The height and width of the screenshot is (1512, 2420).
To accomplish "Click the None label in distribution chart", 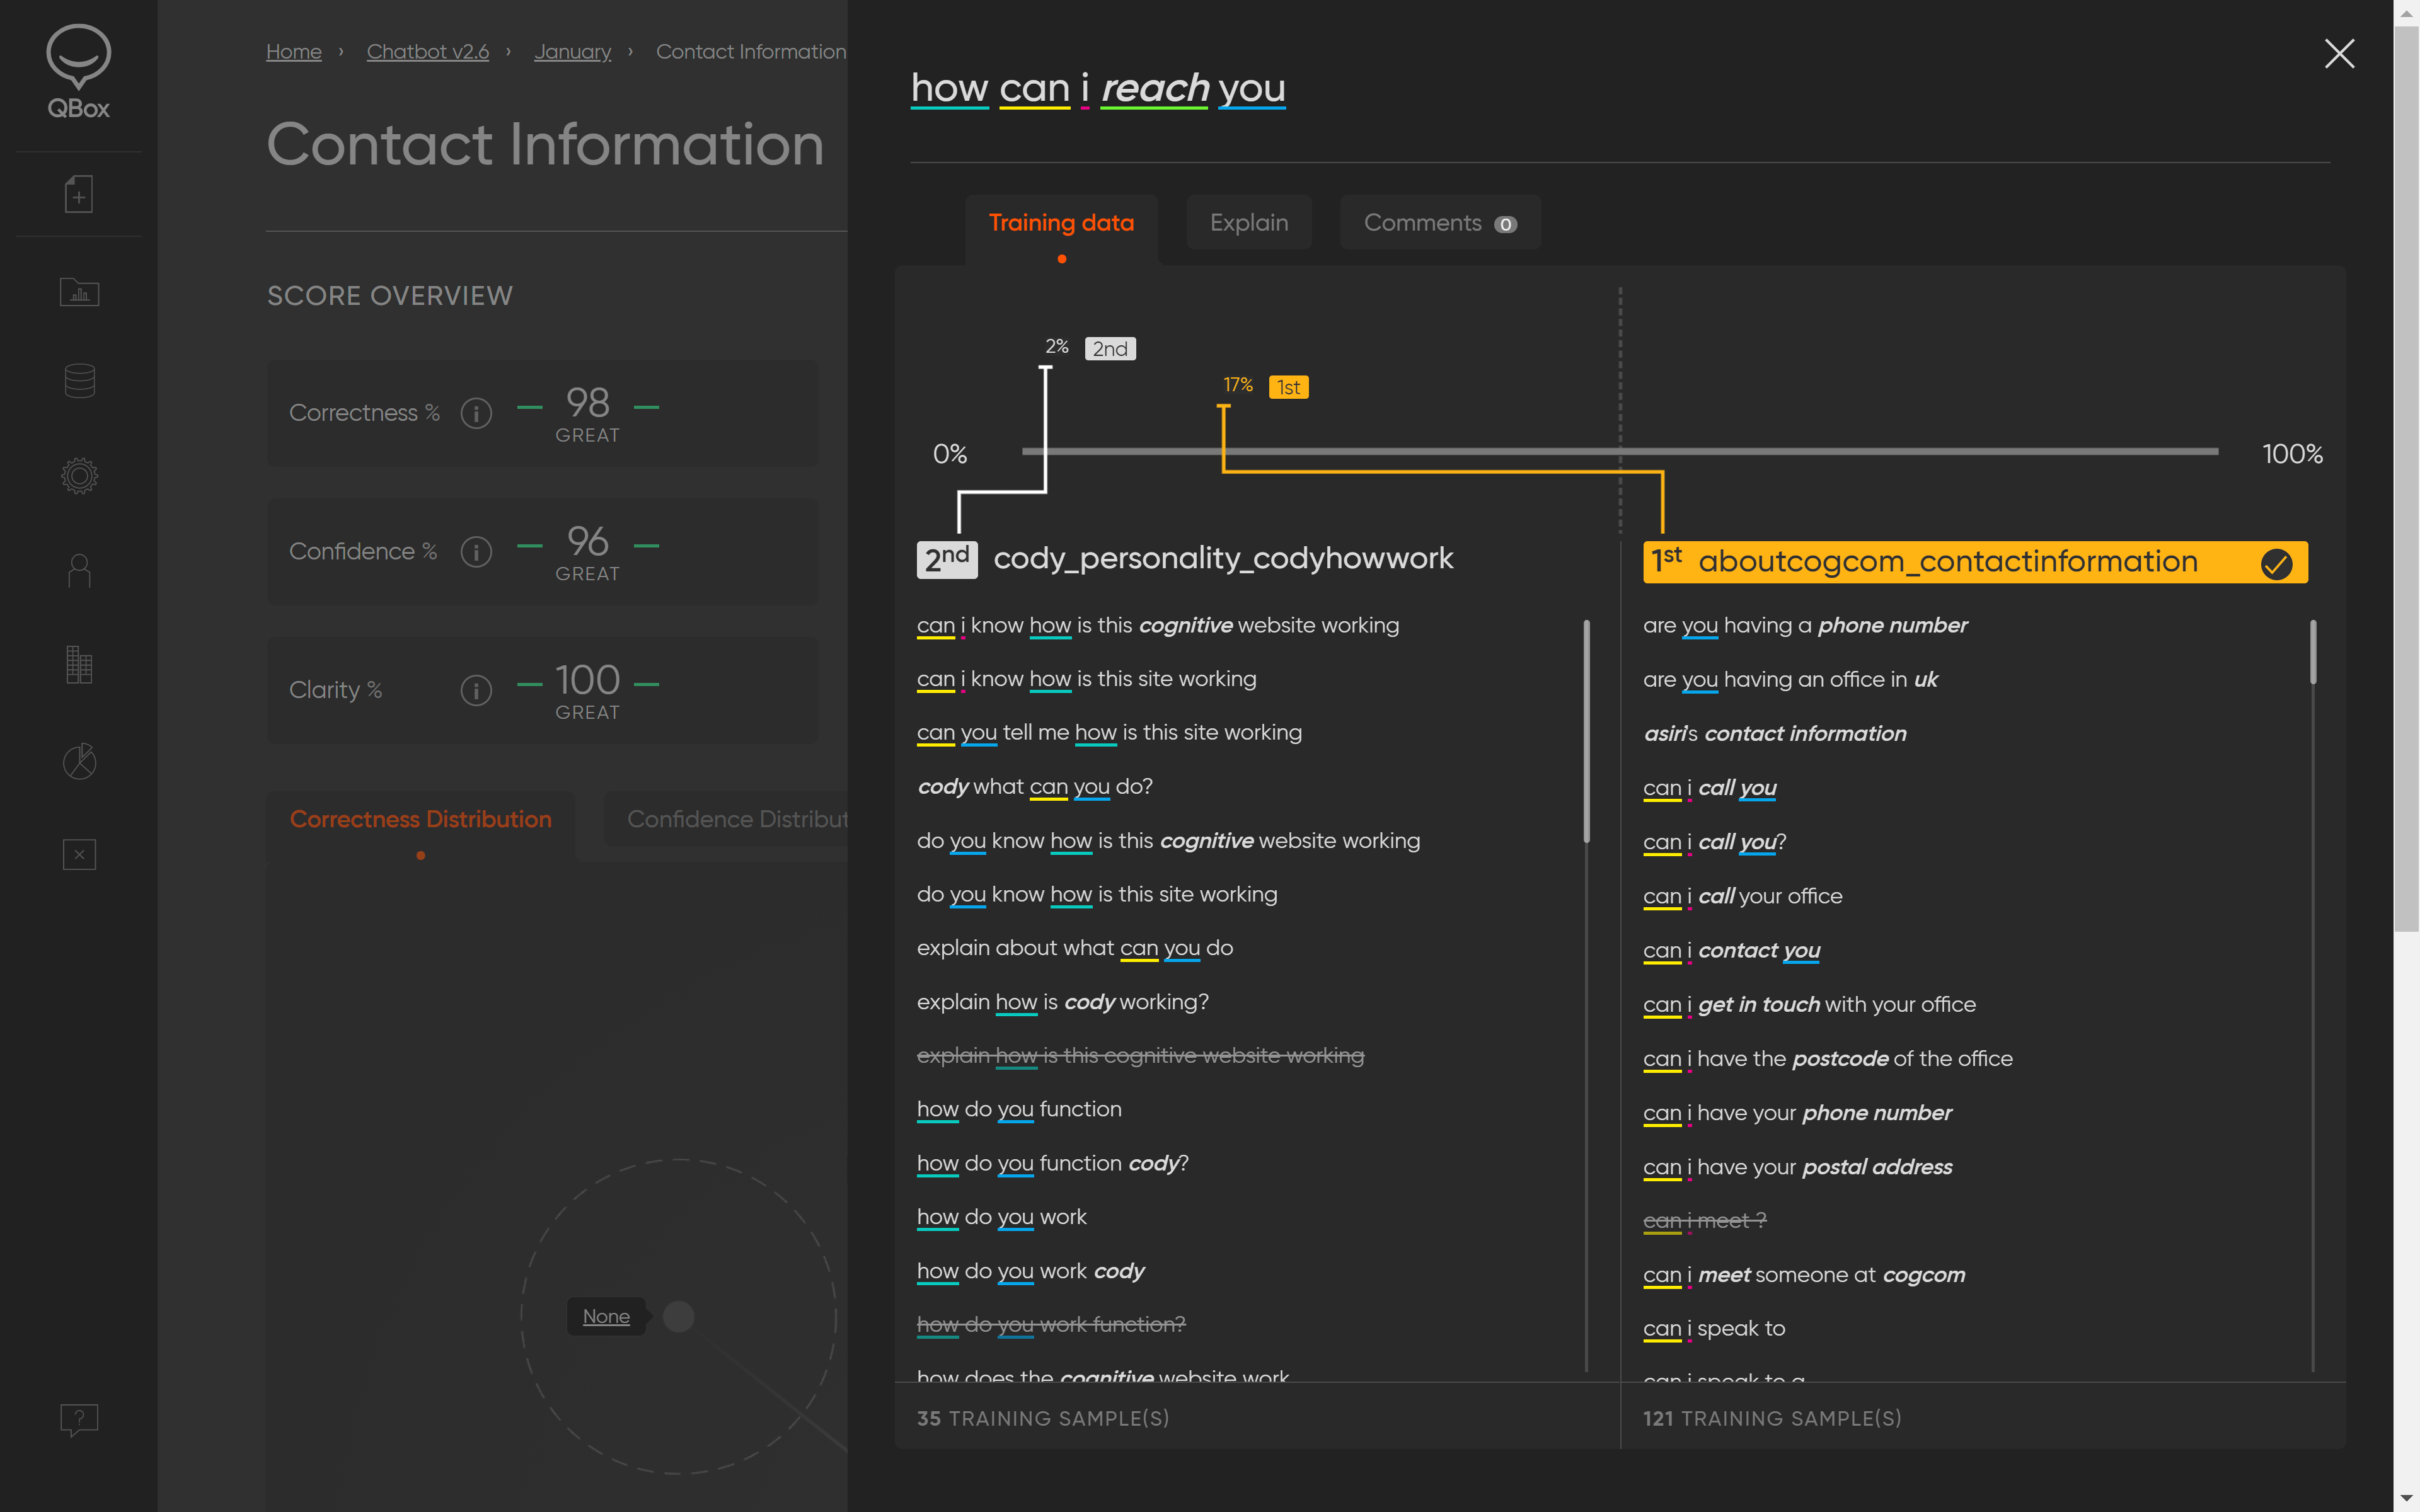I will pyautogui.click(x=606, y=1316).
